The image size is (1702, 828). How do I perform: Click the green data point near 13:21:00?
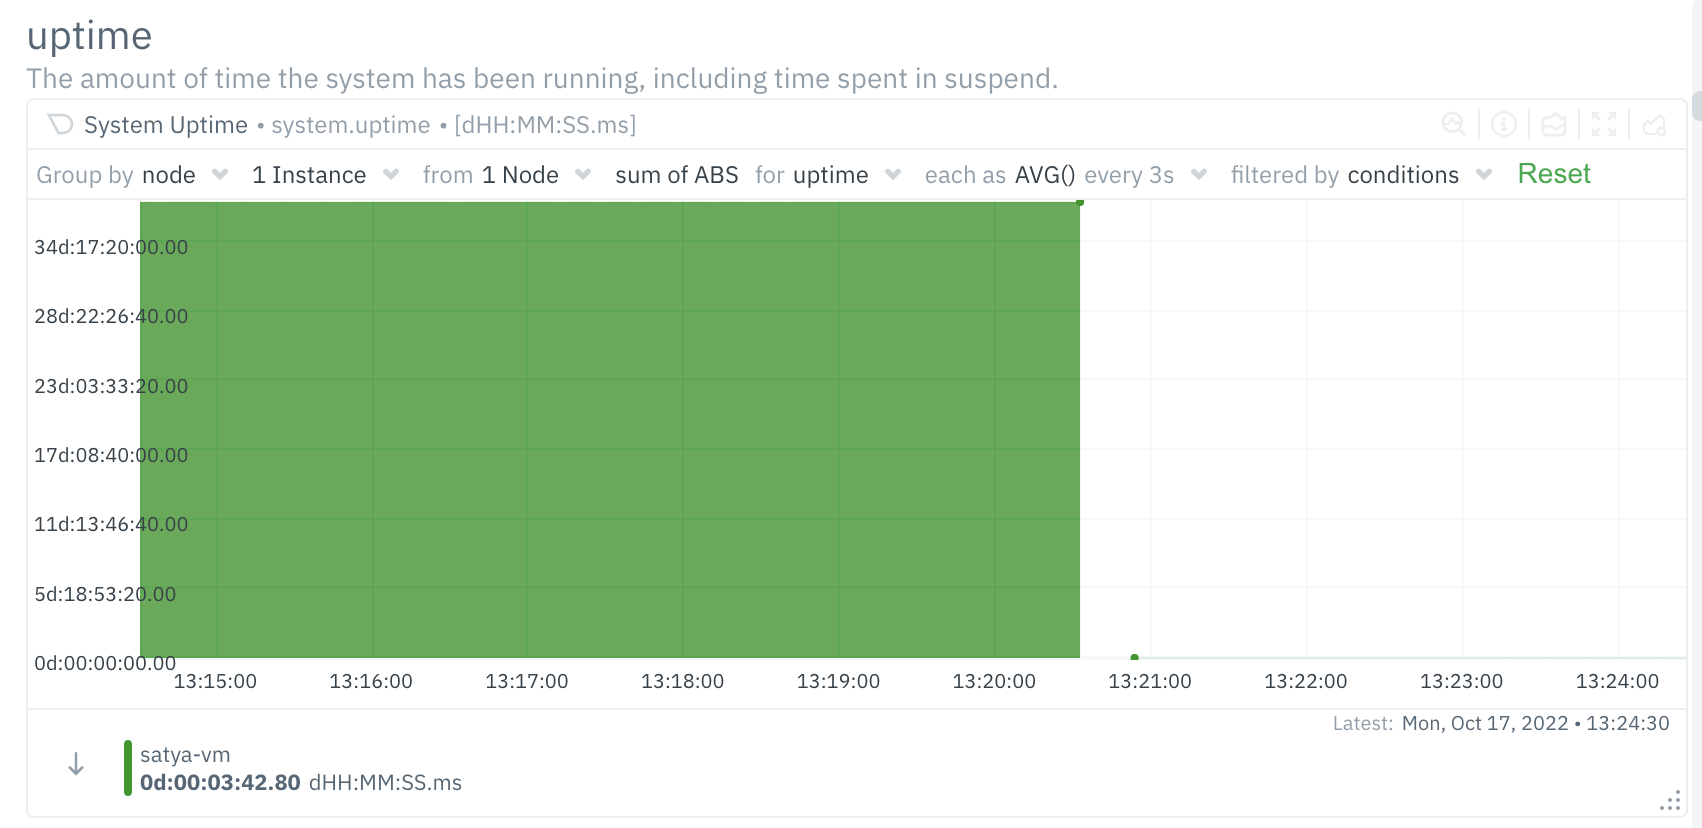pos(1134,657)
